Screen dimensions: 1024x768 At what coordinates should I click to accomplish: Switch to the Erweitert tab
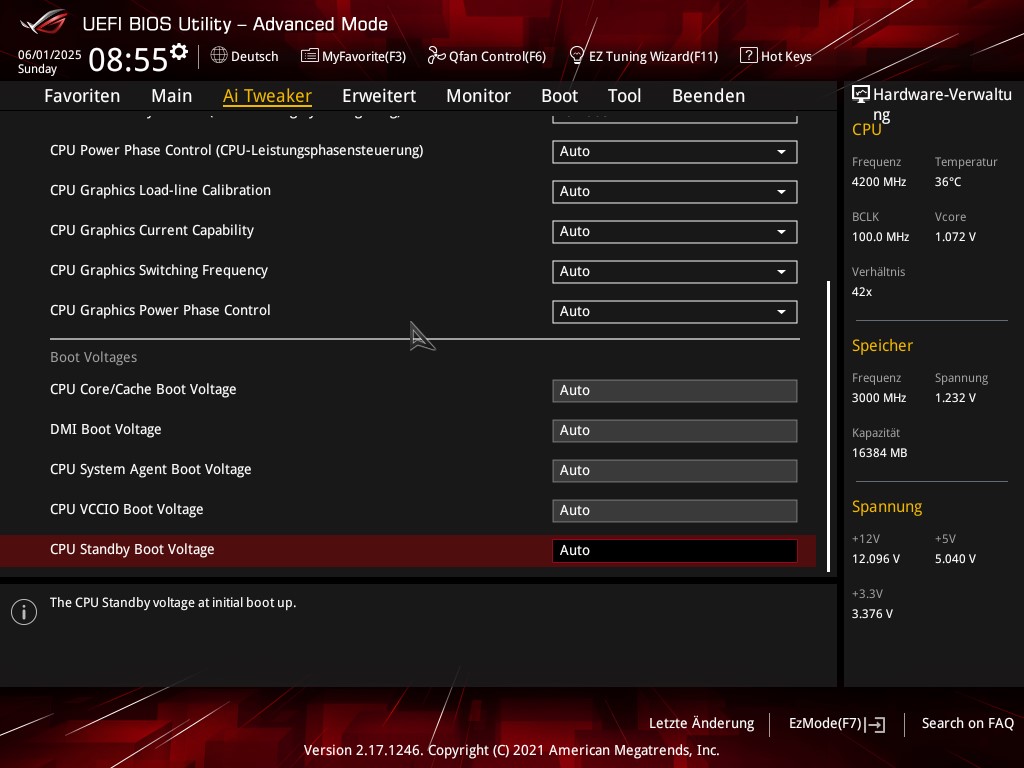[378, 96]
